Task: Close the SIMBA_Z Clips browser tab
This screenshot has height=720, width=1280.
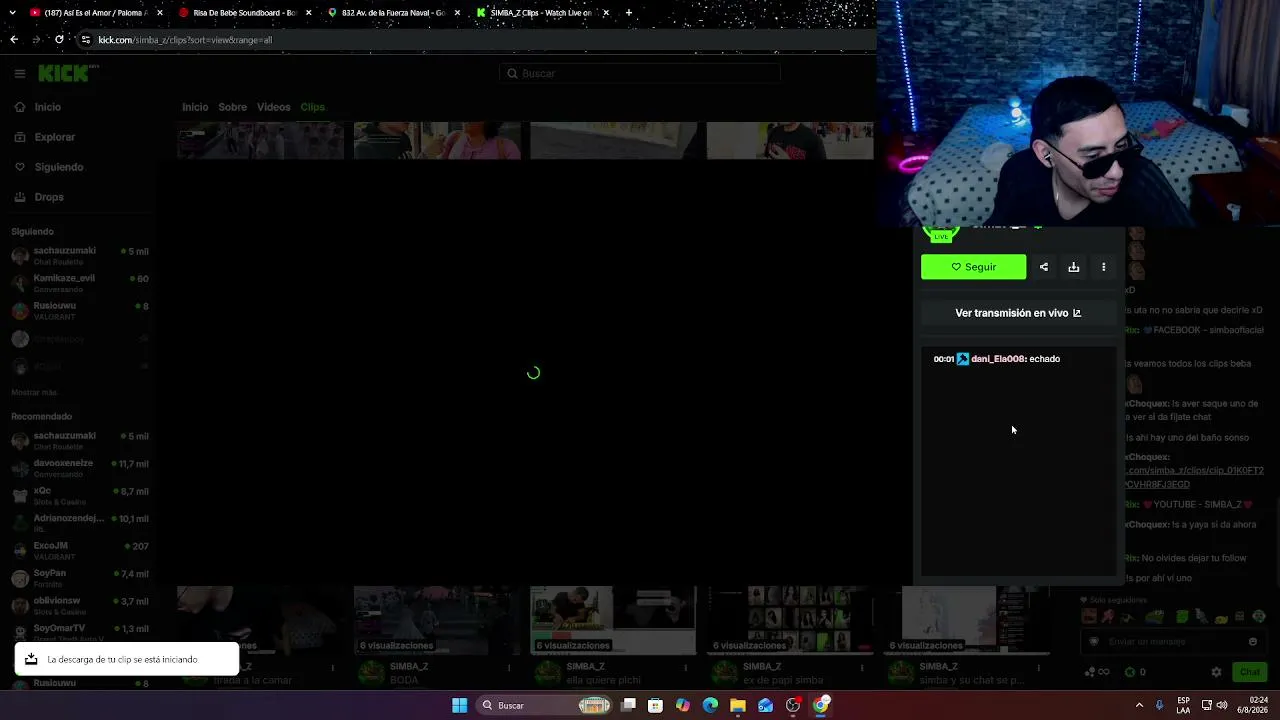Action: (606, 13)
